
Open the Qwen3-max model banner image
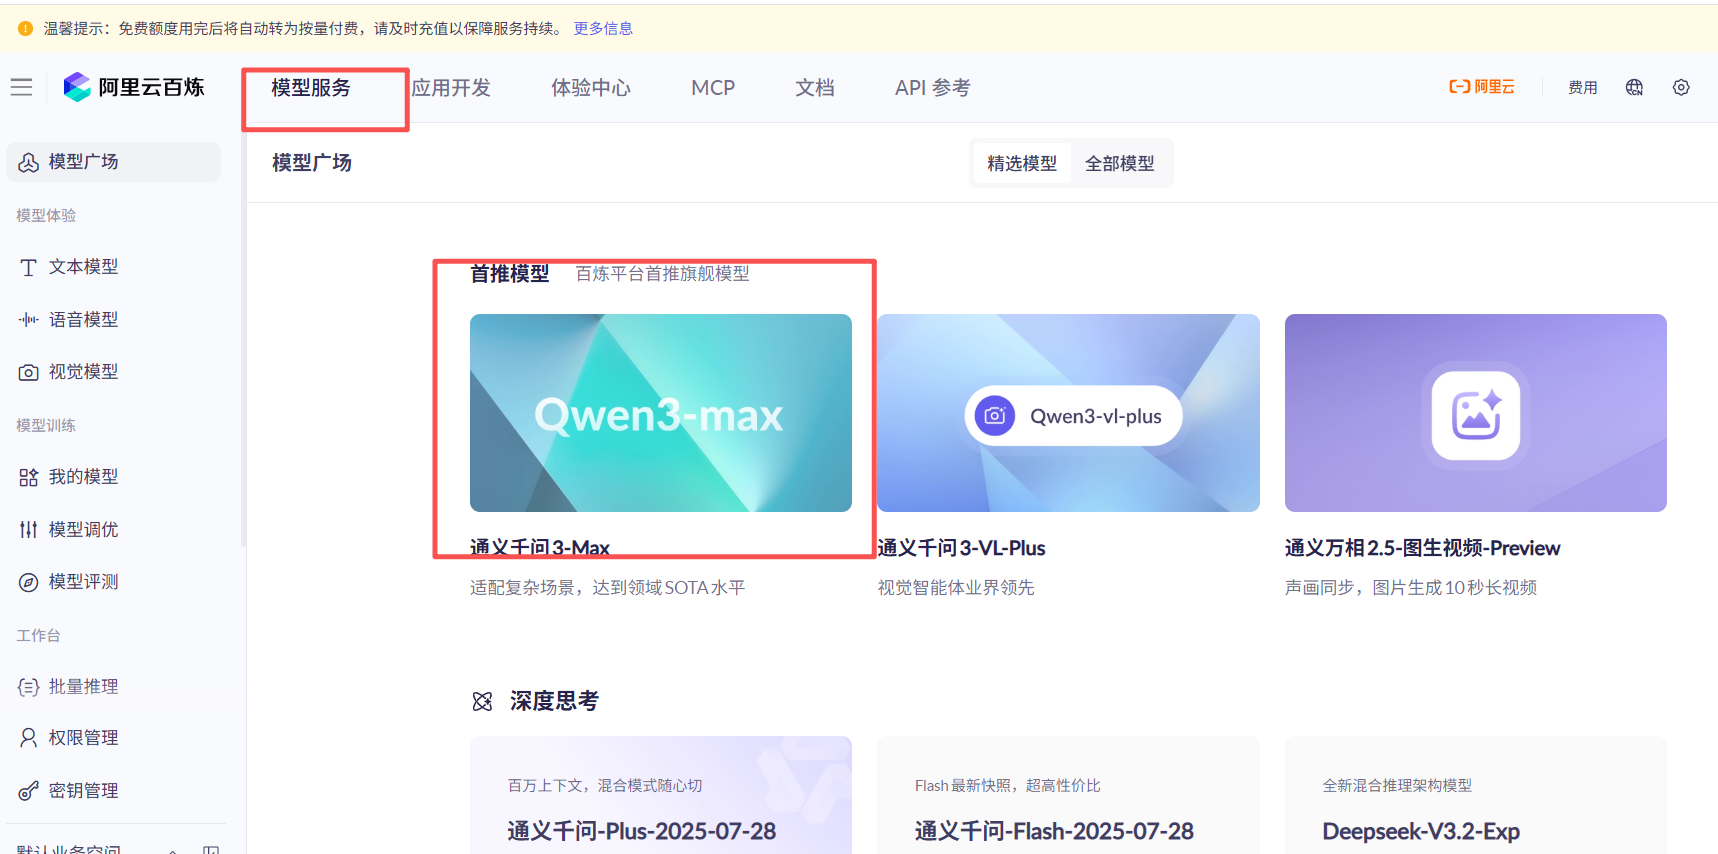[661, 413]
